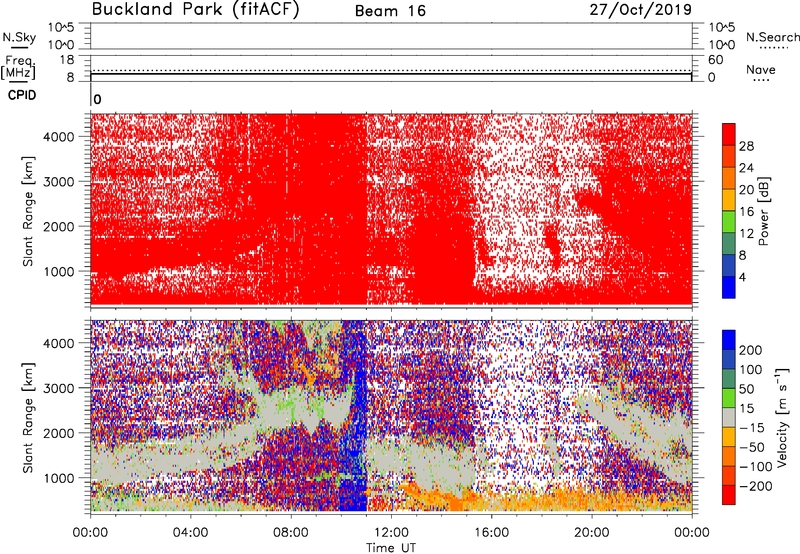
Task: Click the '4' tick on power colorbar
Action: pyautogui.click(x=742, y=277)
